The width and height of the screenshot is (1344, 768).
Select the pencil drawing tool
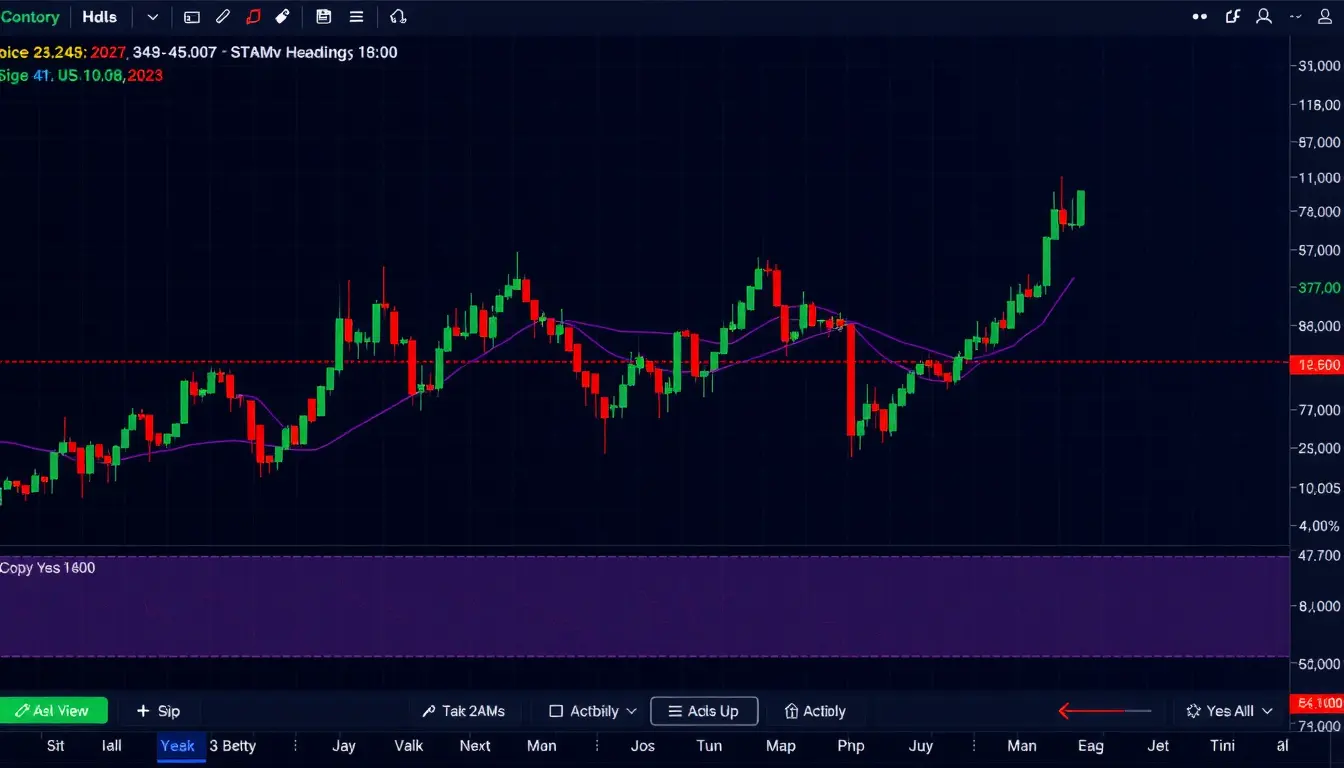[223, 16]
